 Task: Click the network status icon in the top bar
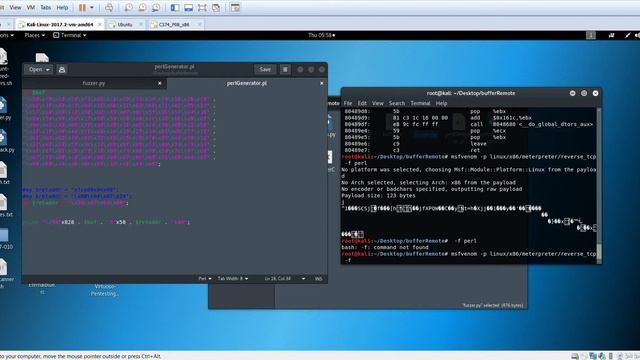(x=611, y=36)
